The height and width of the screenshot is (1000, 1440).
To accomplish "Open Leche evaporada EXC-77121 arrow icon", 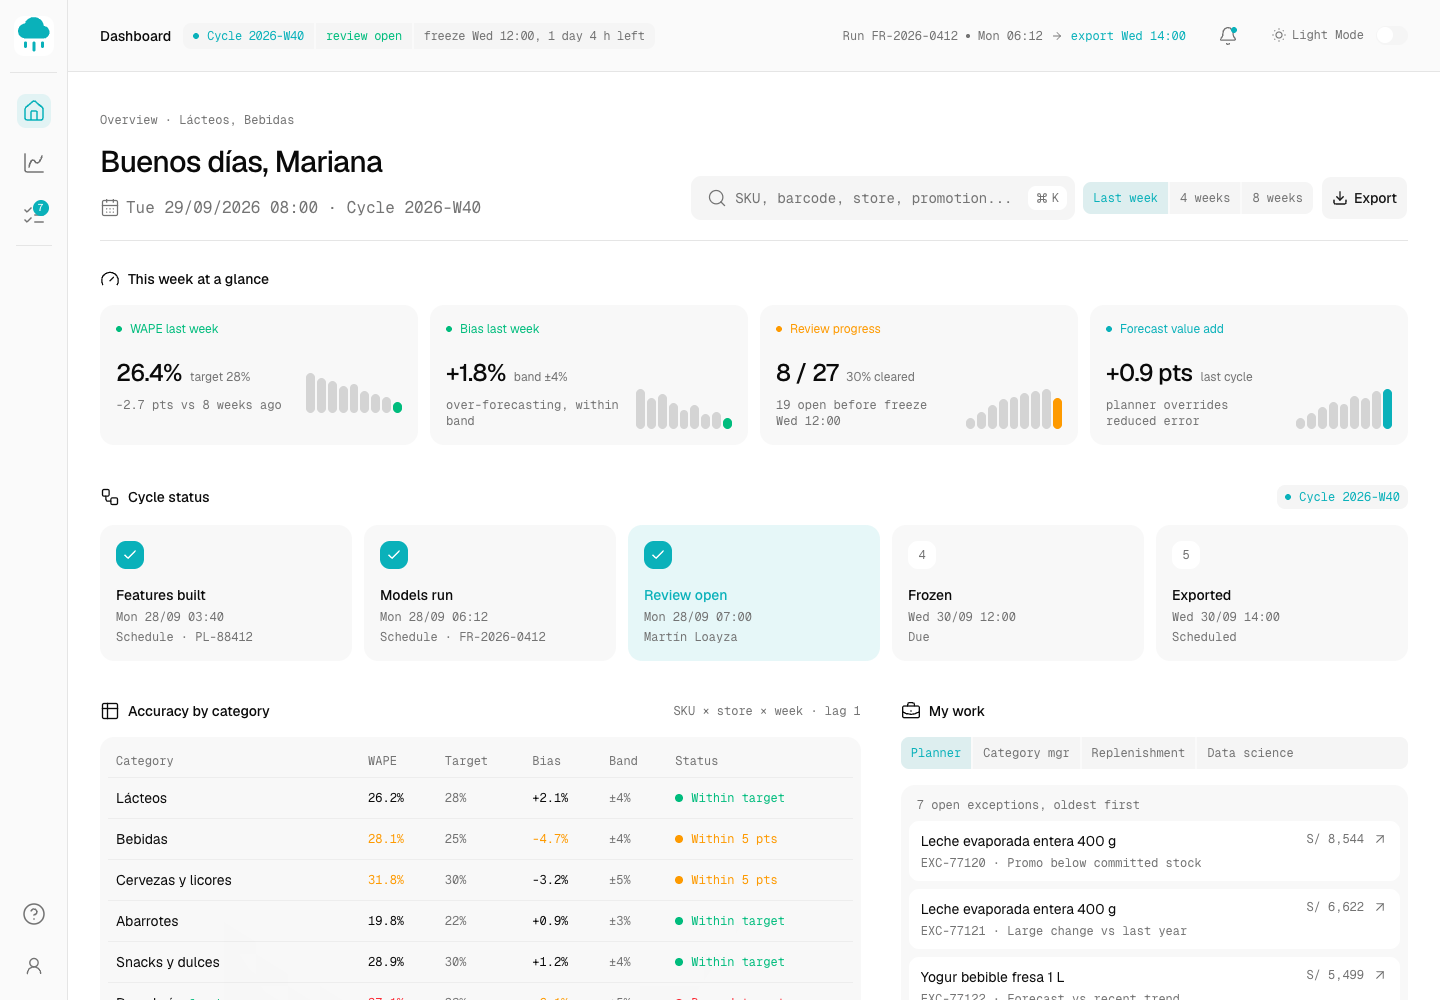I will click(x=1380, y=907).
